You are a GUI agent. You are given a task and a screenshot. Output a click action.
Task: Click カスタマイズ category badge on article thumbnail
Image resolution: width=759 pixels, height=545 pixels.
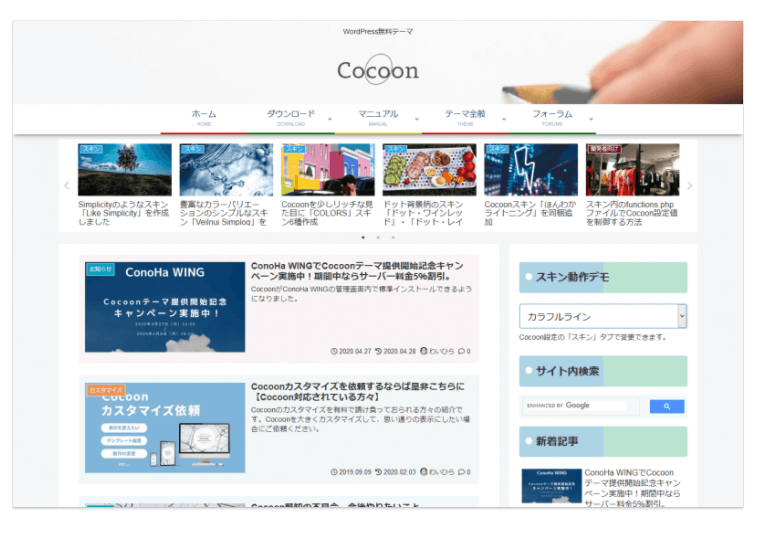tap(106, 389)
